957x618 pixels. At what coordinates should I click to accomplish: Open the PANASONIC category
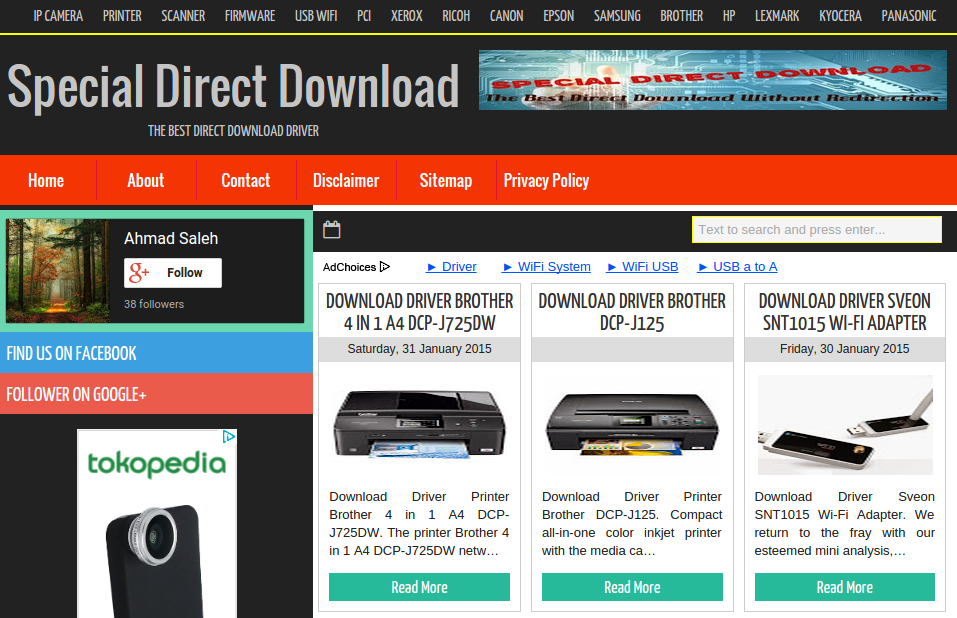pyautogui.click(x=909, y=16)
